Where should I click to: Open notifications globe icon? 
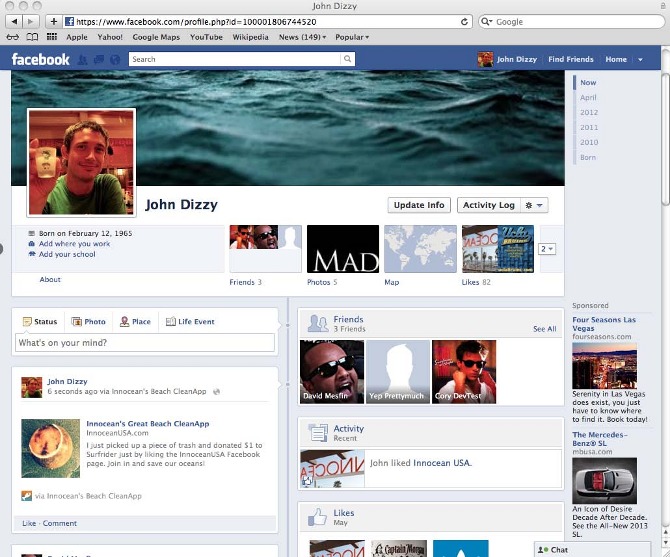tap(115, 60)
